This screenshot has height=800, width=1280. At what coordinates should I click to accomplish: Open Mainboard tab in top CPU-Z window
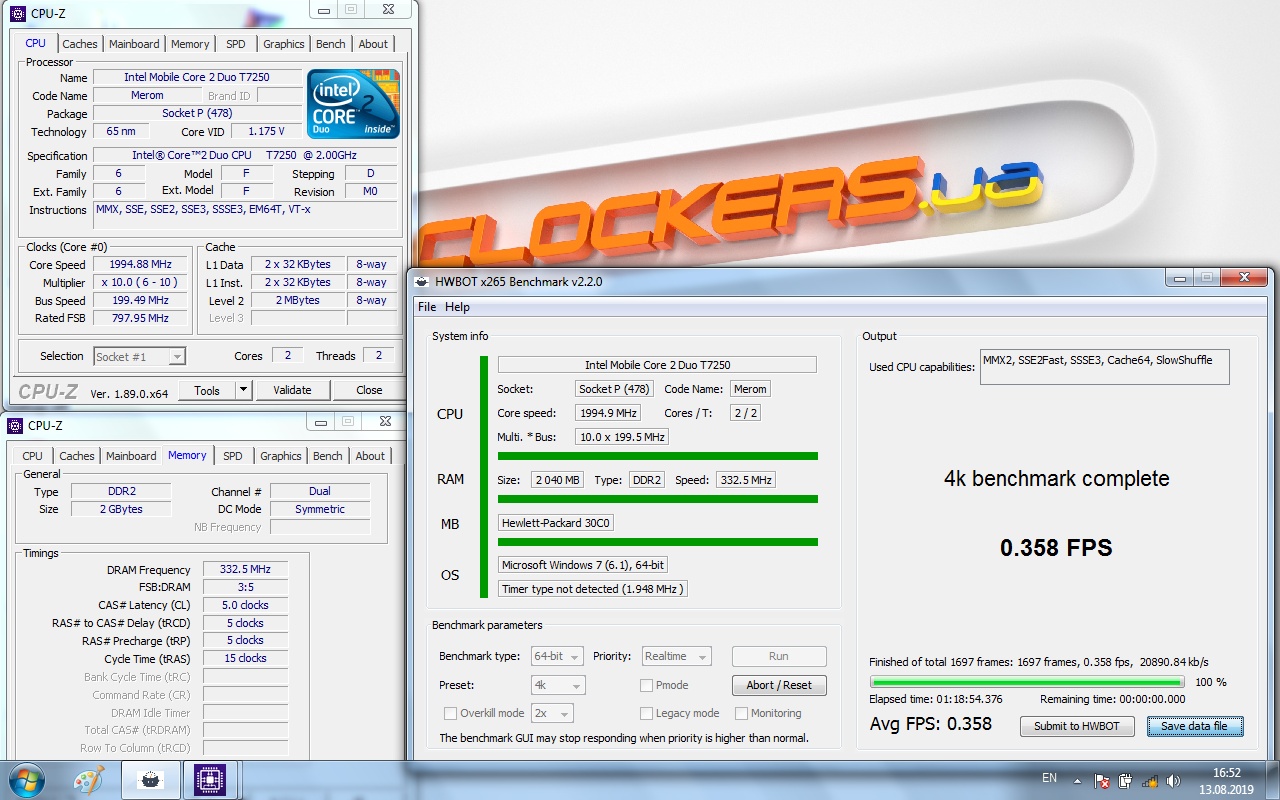coord(134,44)
